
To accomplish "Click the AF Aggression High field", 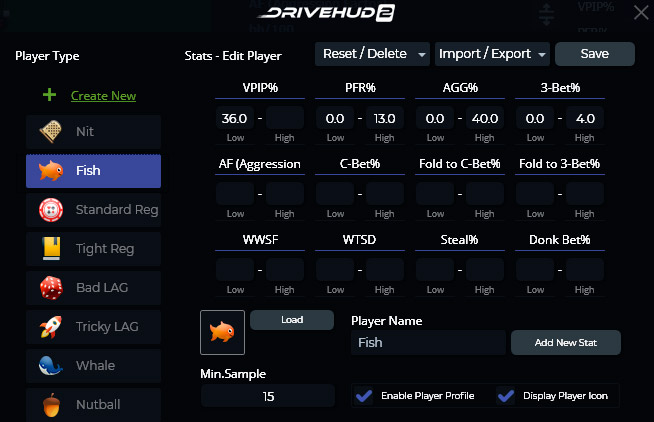I will click(285, 193).
